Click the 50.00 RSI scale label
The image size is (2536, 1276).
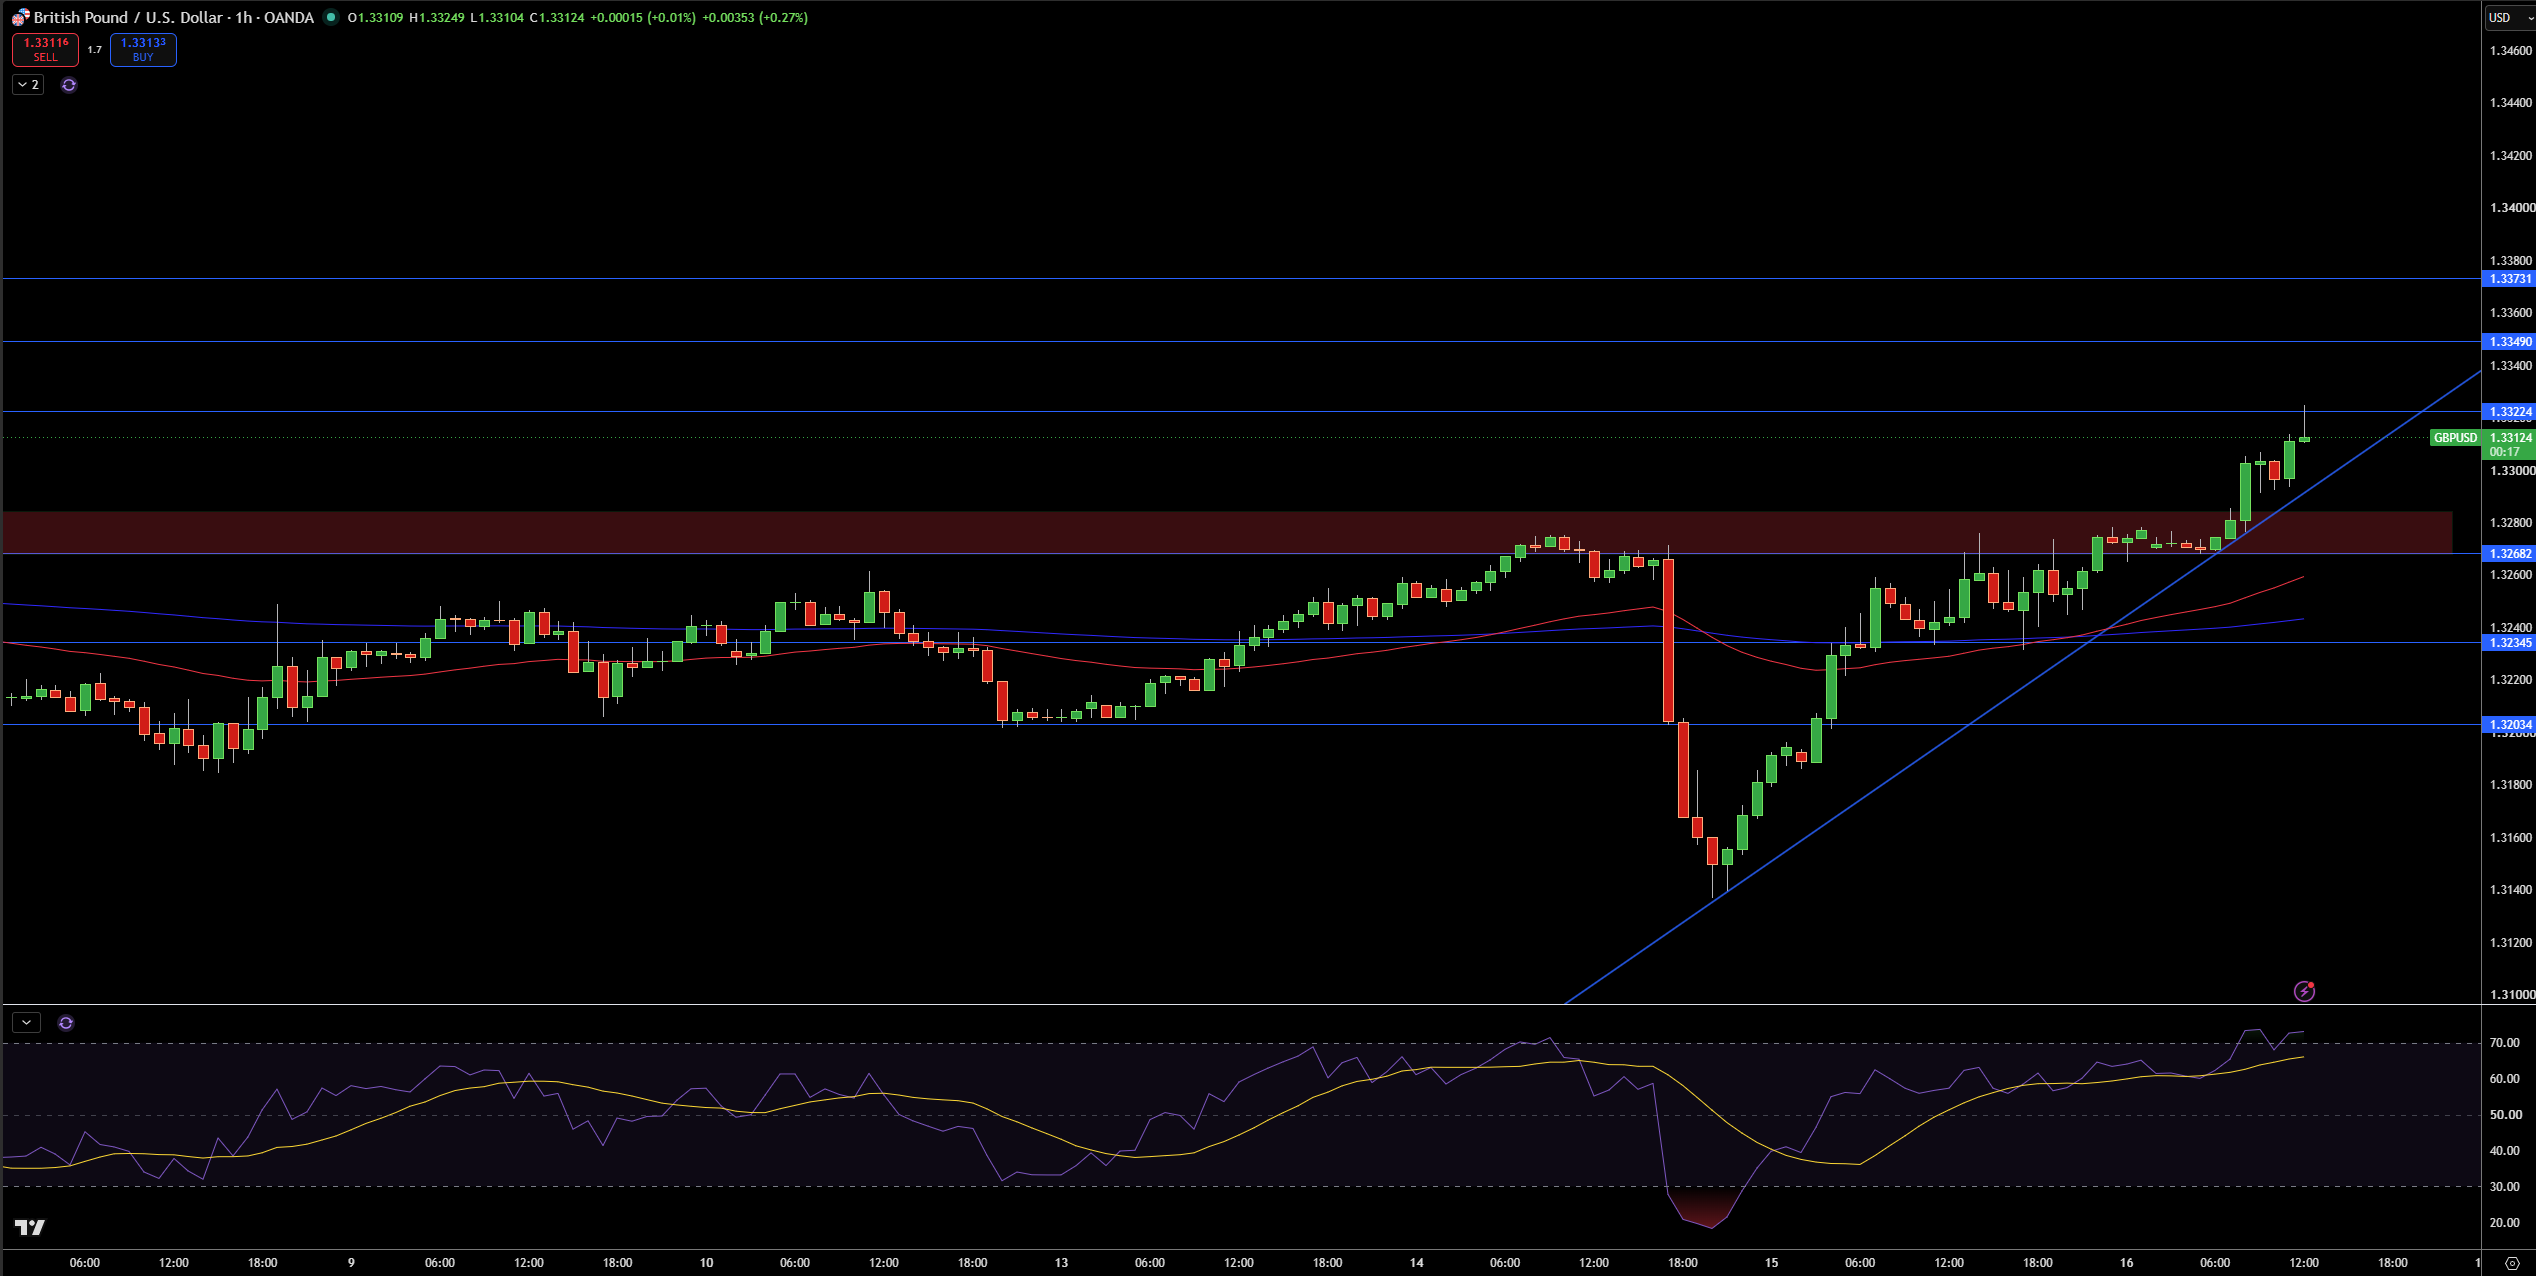2504,1115
